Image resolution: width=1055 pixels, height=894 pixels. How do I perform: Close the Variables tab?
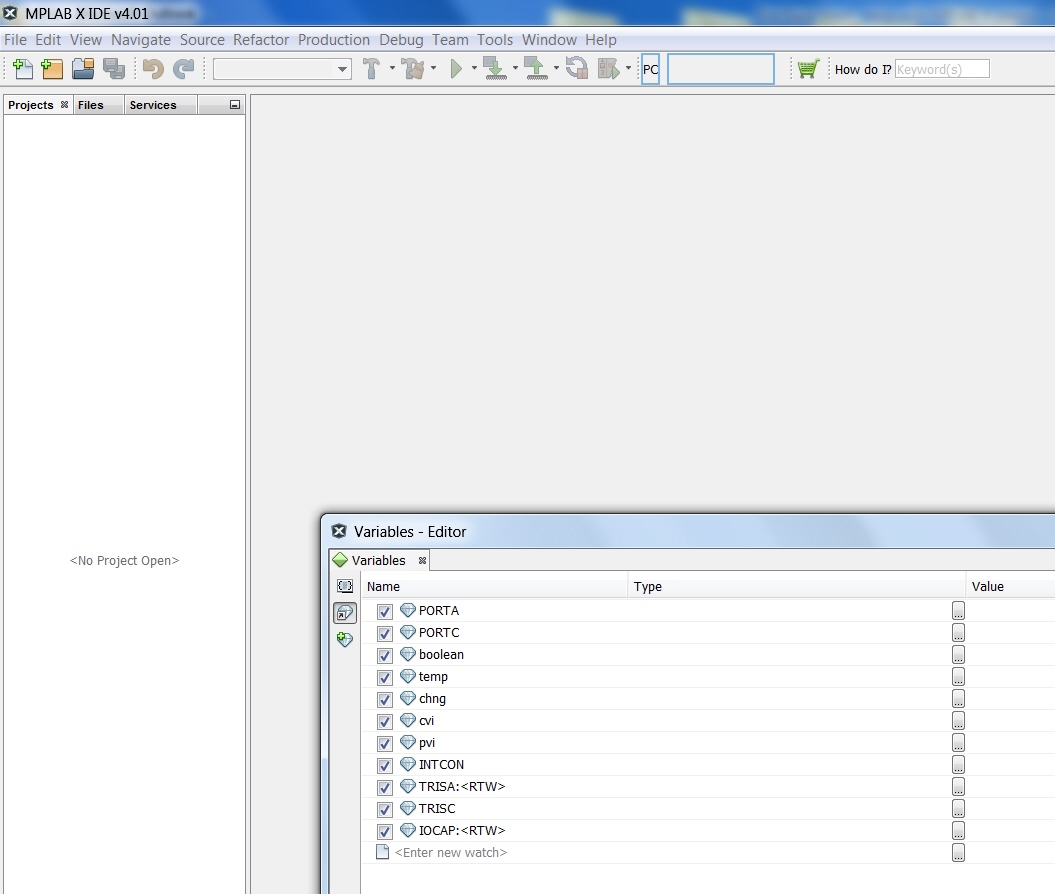coord(423,560)
